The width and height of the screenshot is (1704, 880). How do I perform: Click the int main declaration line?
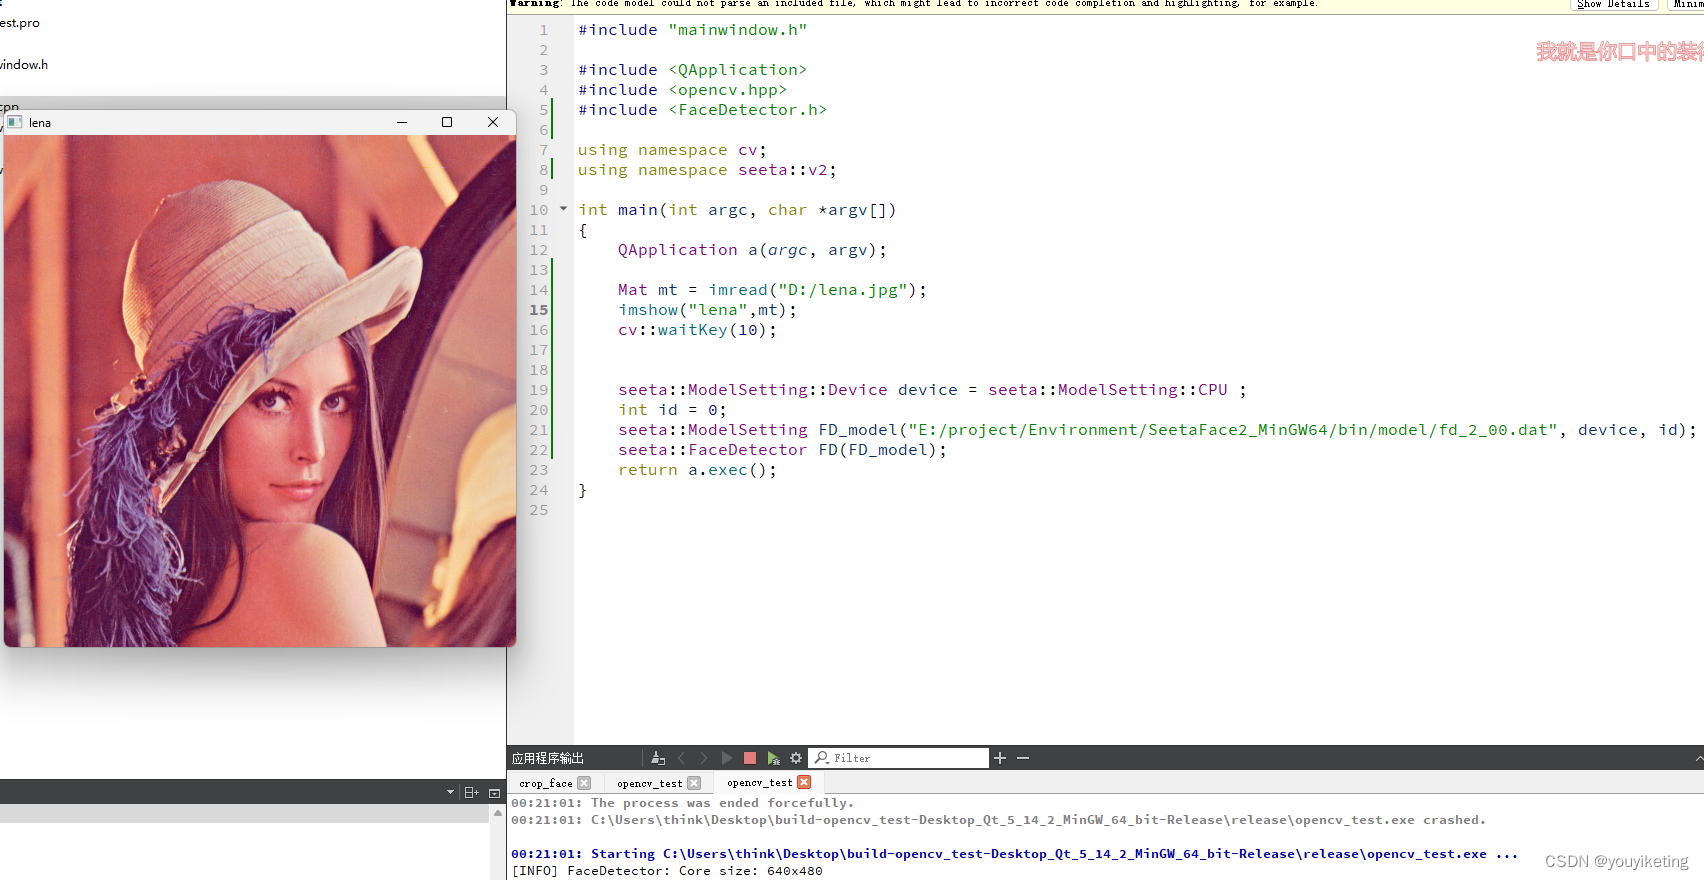[737, 210]
